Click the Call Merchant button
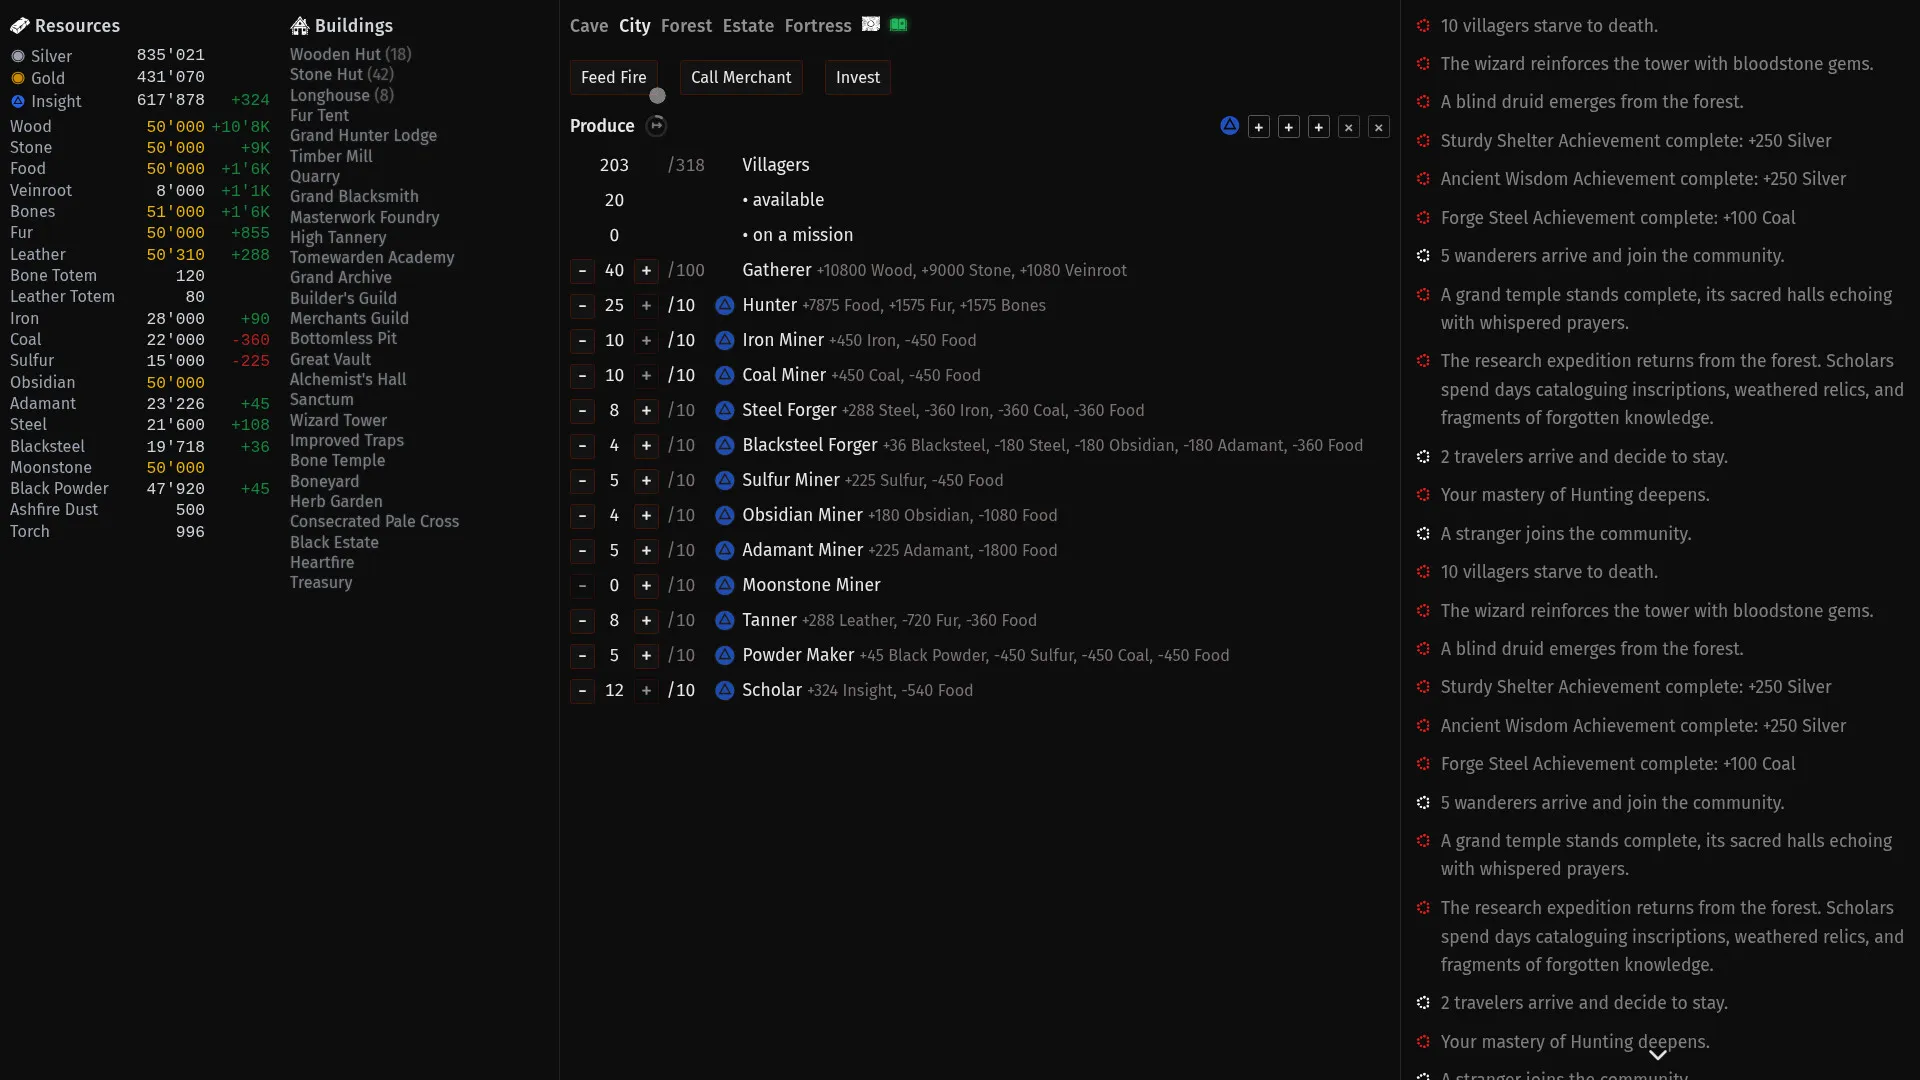 pos(741,77)
